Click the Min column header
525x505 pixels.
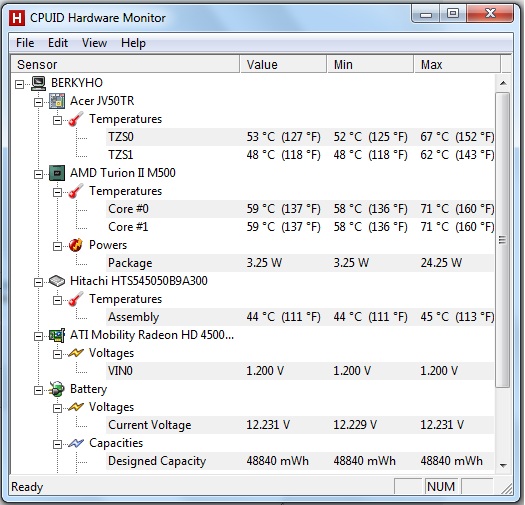point(370,64)
